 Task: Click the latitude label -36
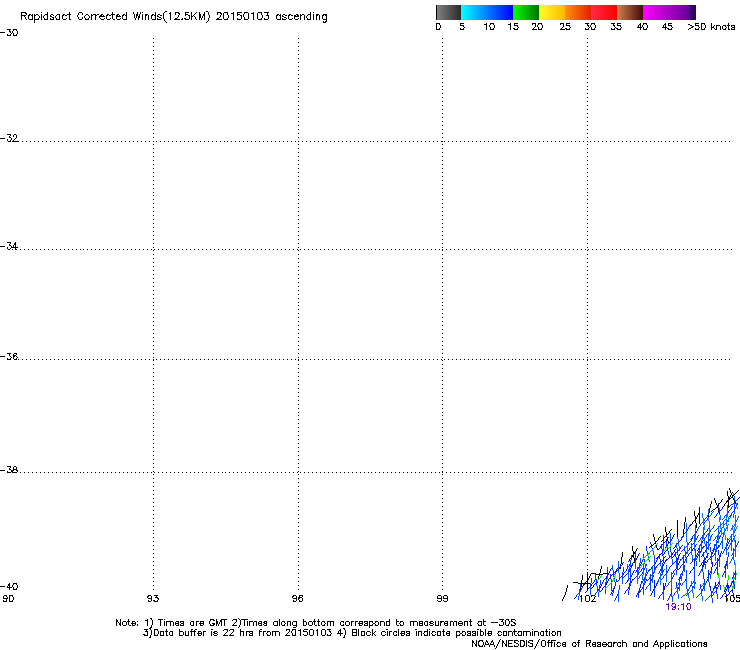coord(9,356)
